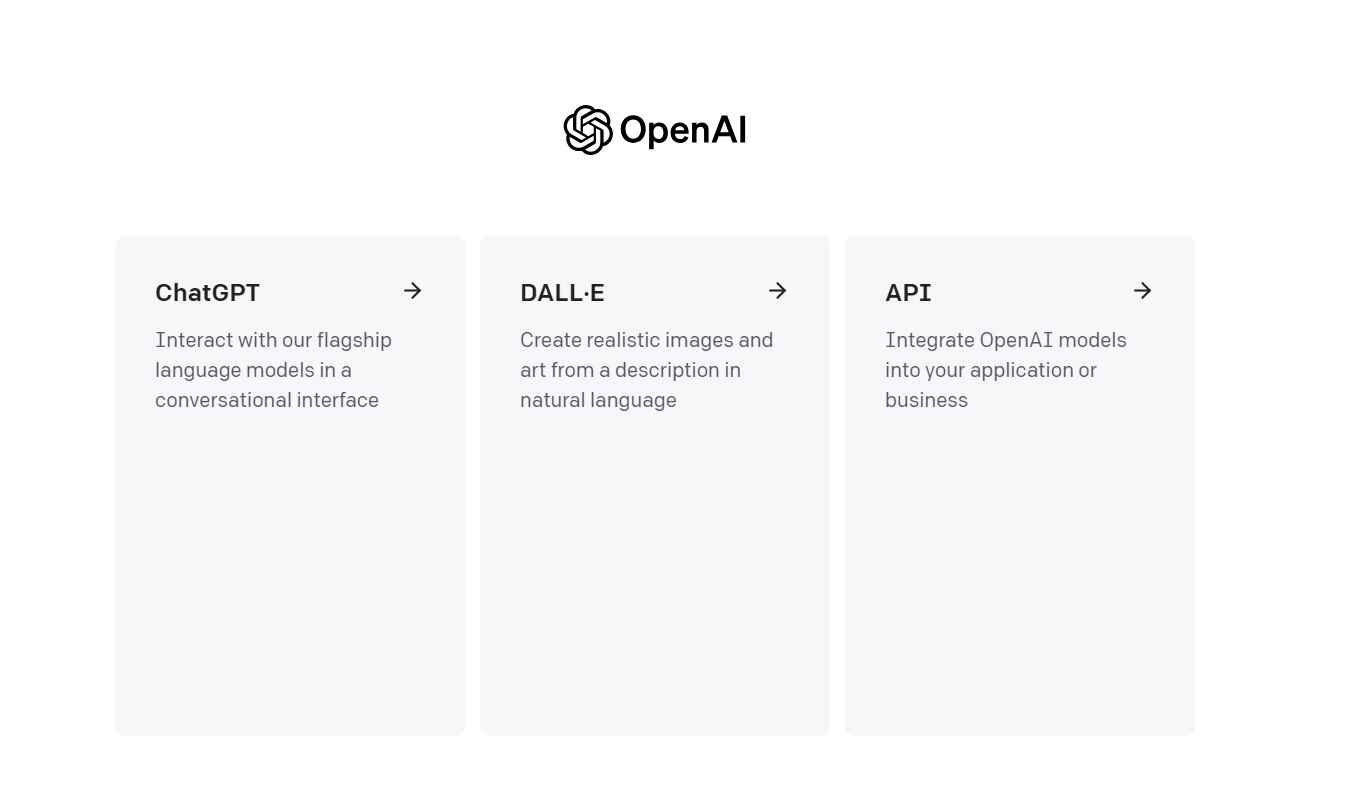Click the word "business" in API card
The height and width of the screenshot is (801, 1357).
click(926, 400)
